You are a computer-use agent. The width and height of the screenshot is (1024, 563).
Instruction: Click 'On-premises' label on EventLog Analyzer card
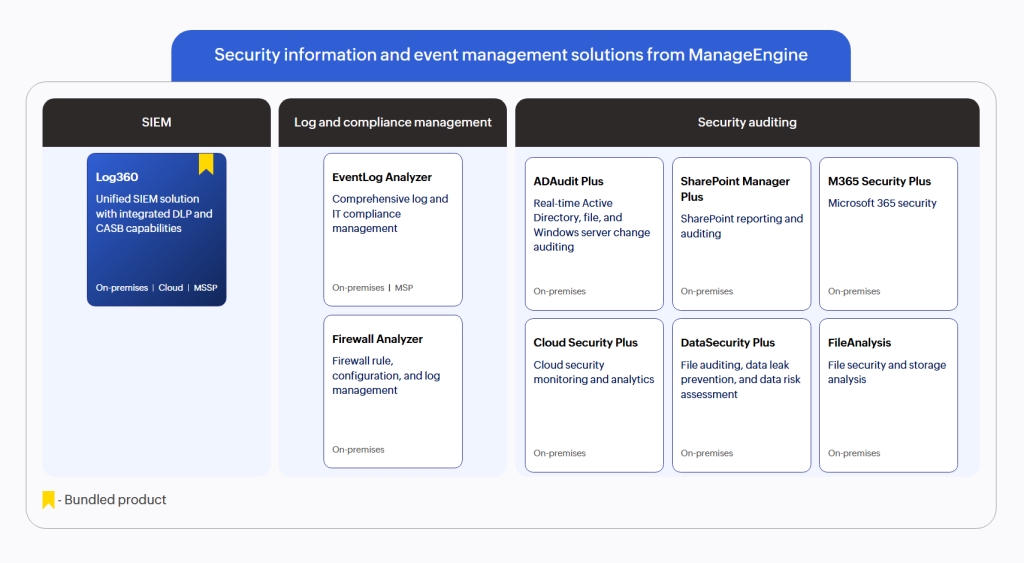coord(358,287)
